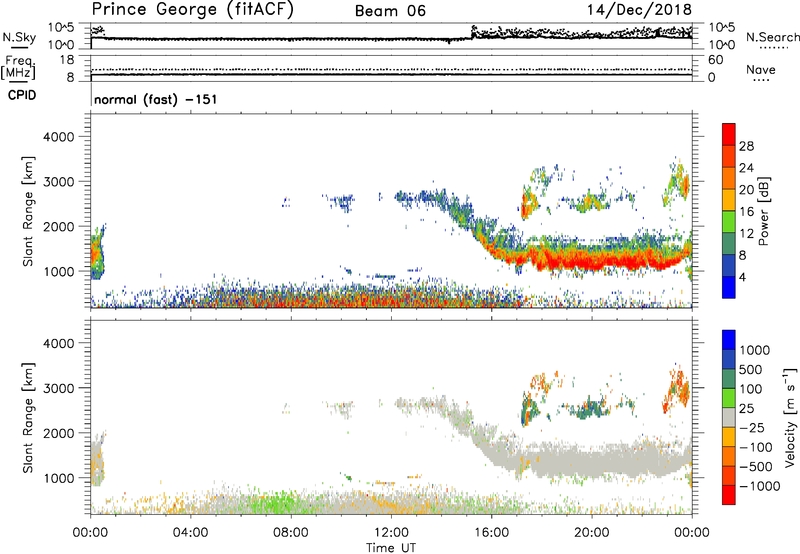Click the '28' label on Power colorbar
800x554 pixels.
coord(746,146)
